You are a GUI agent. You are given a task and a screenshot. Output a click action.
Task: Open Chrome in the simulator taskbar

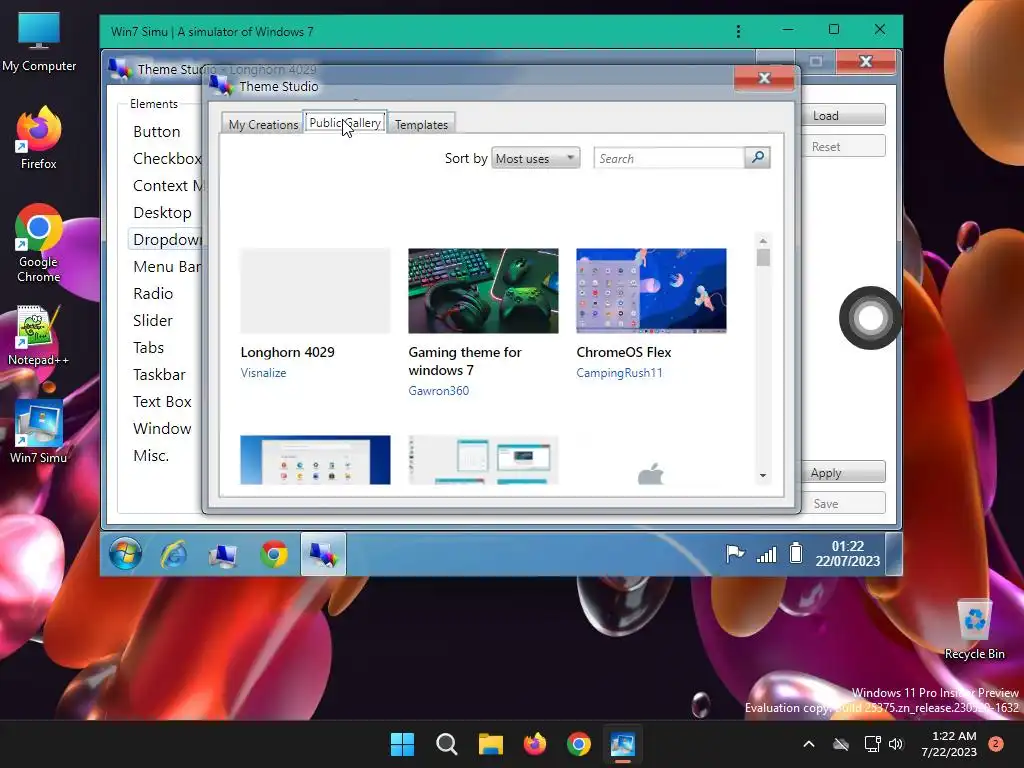[274, 555]
